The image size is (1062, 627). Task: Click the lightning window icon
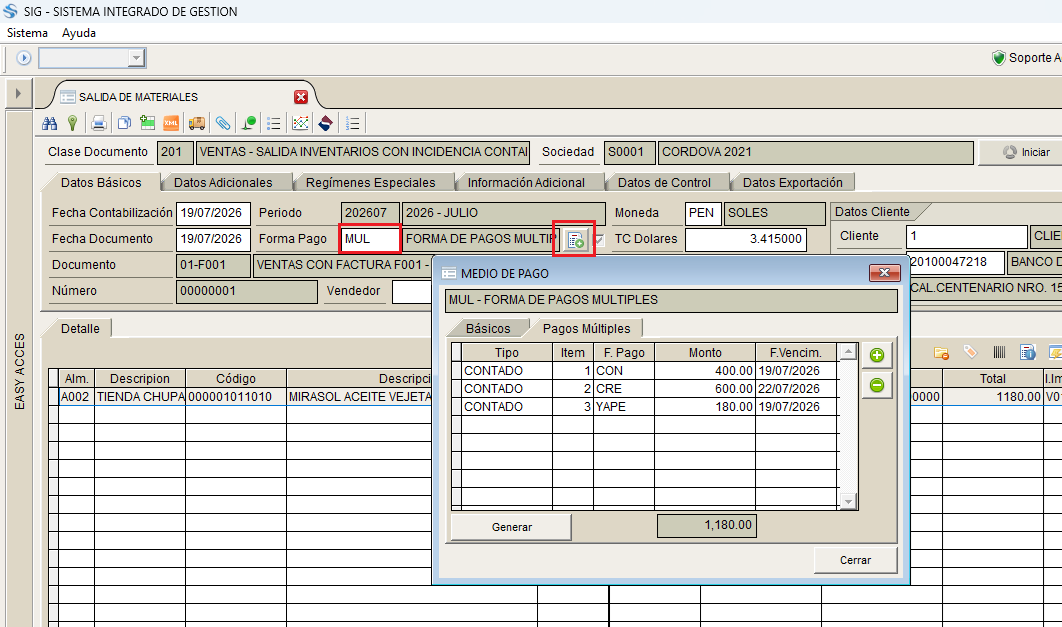coord(1055,352)
